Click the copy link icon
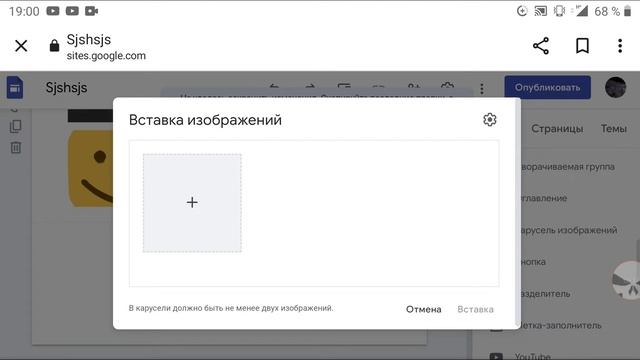 [378, 87]
